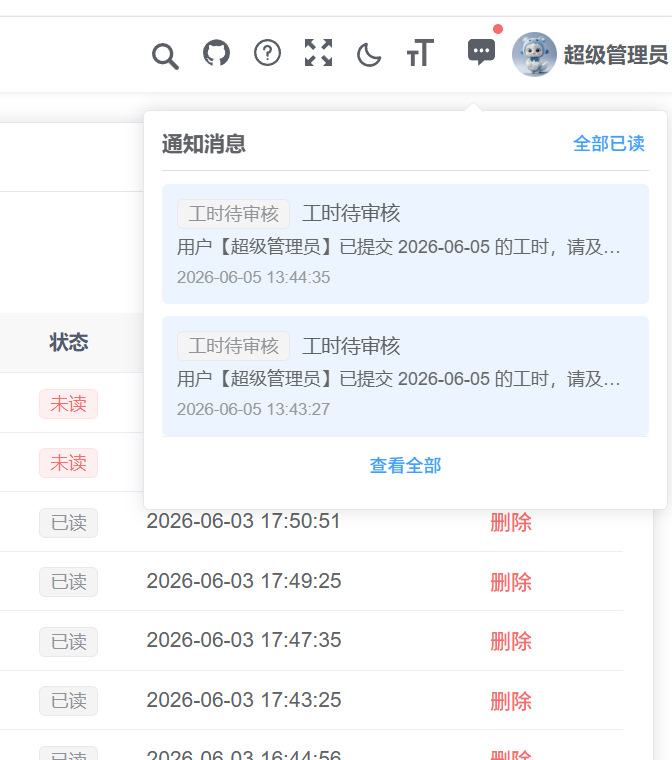Image resolution: width=672 pixels, height=760 pixels.
Task: Click timestamp 2026-06-05 13:43:27 in notification
Action: (x=253, y=409)
